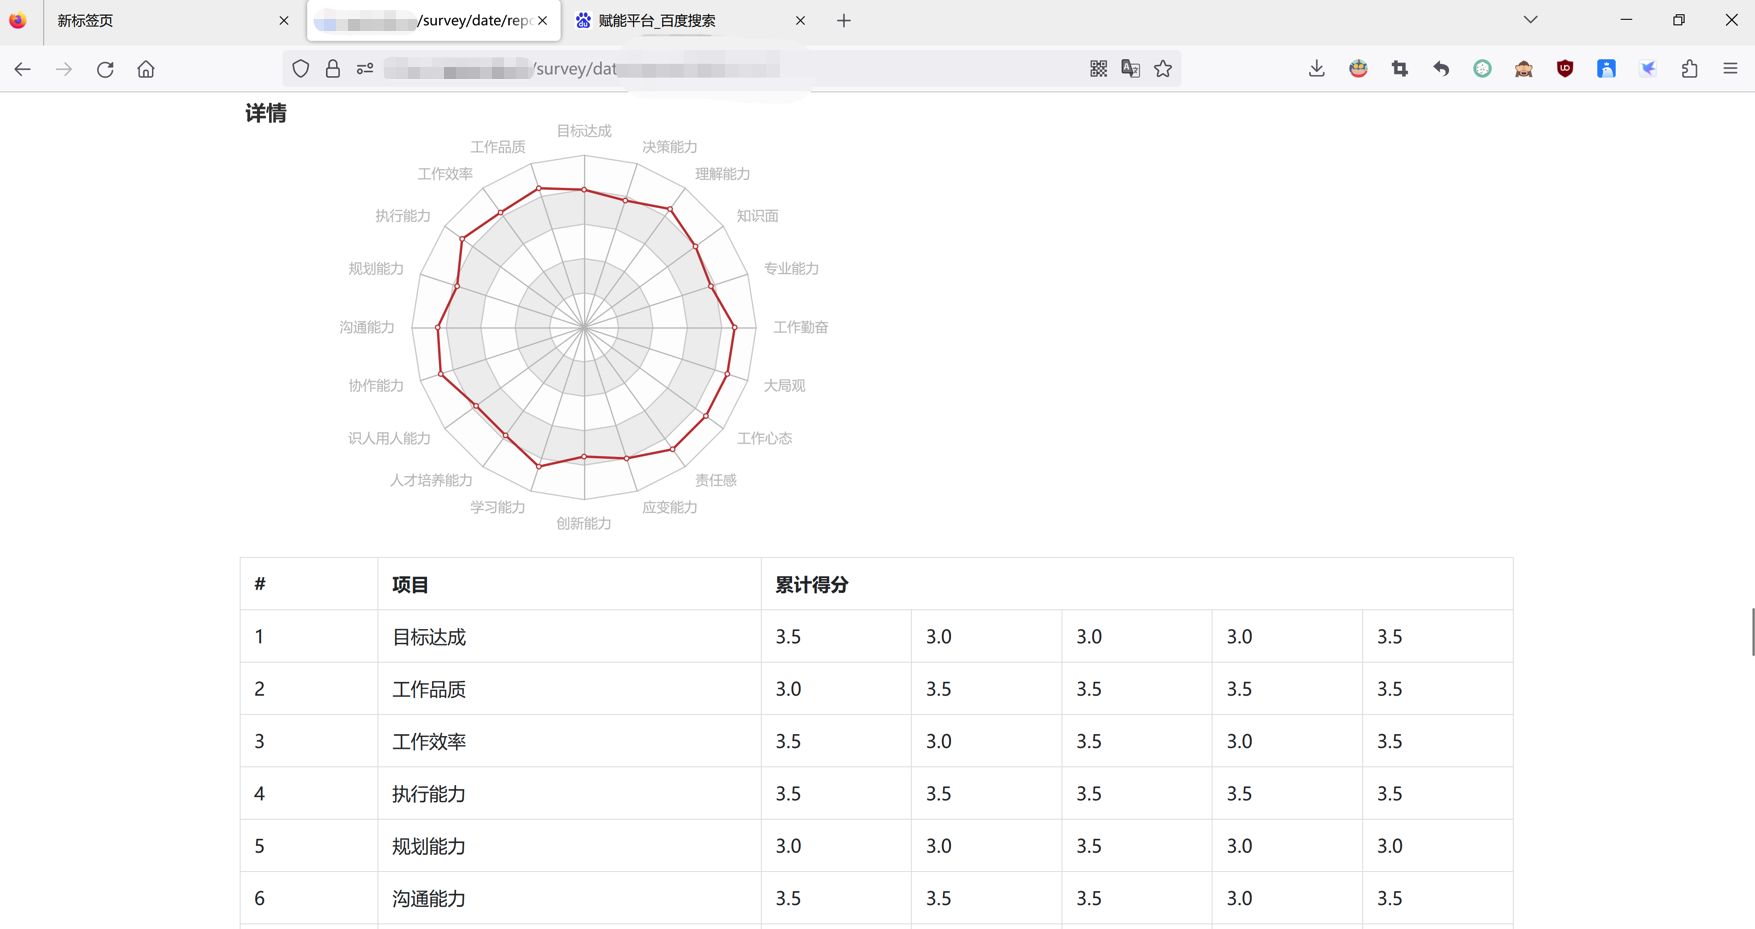Click the radar point on 工作勤奋 axis
Image resolution: width=1755 pixels, height=929 pixels.
(x=735, y=327)
